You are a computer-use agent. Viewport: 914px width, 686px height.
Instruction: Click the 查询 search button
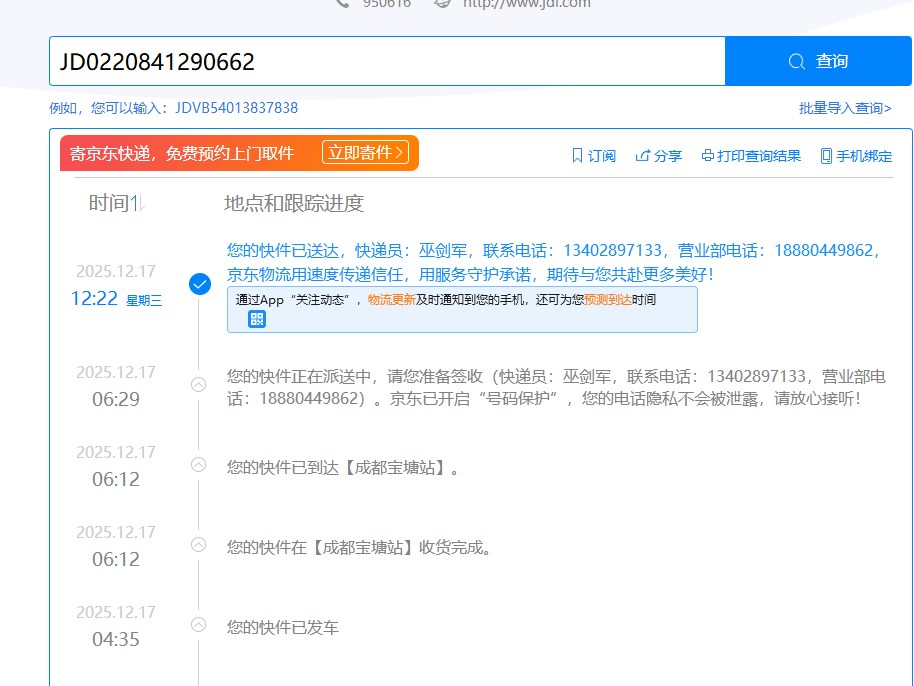818,62
